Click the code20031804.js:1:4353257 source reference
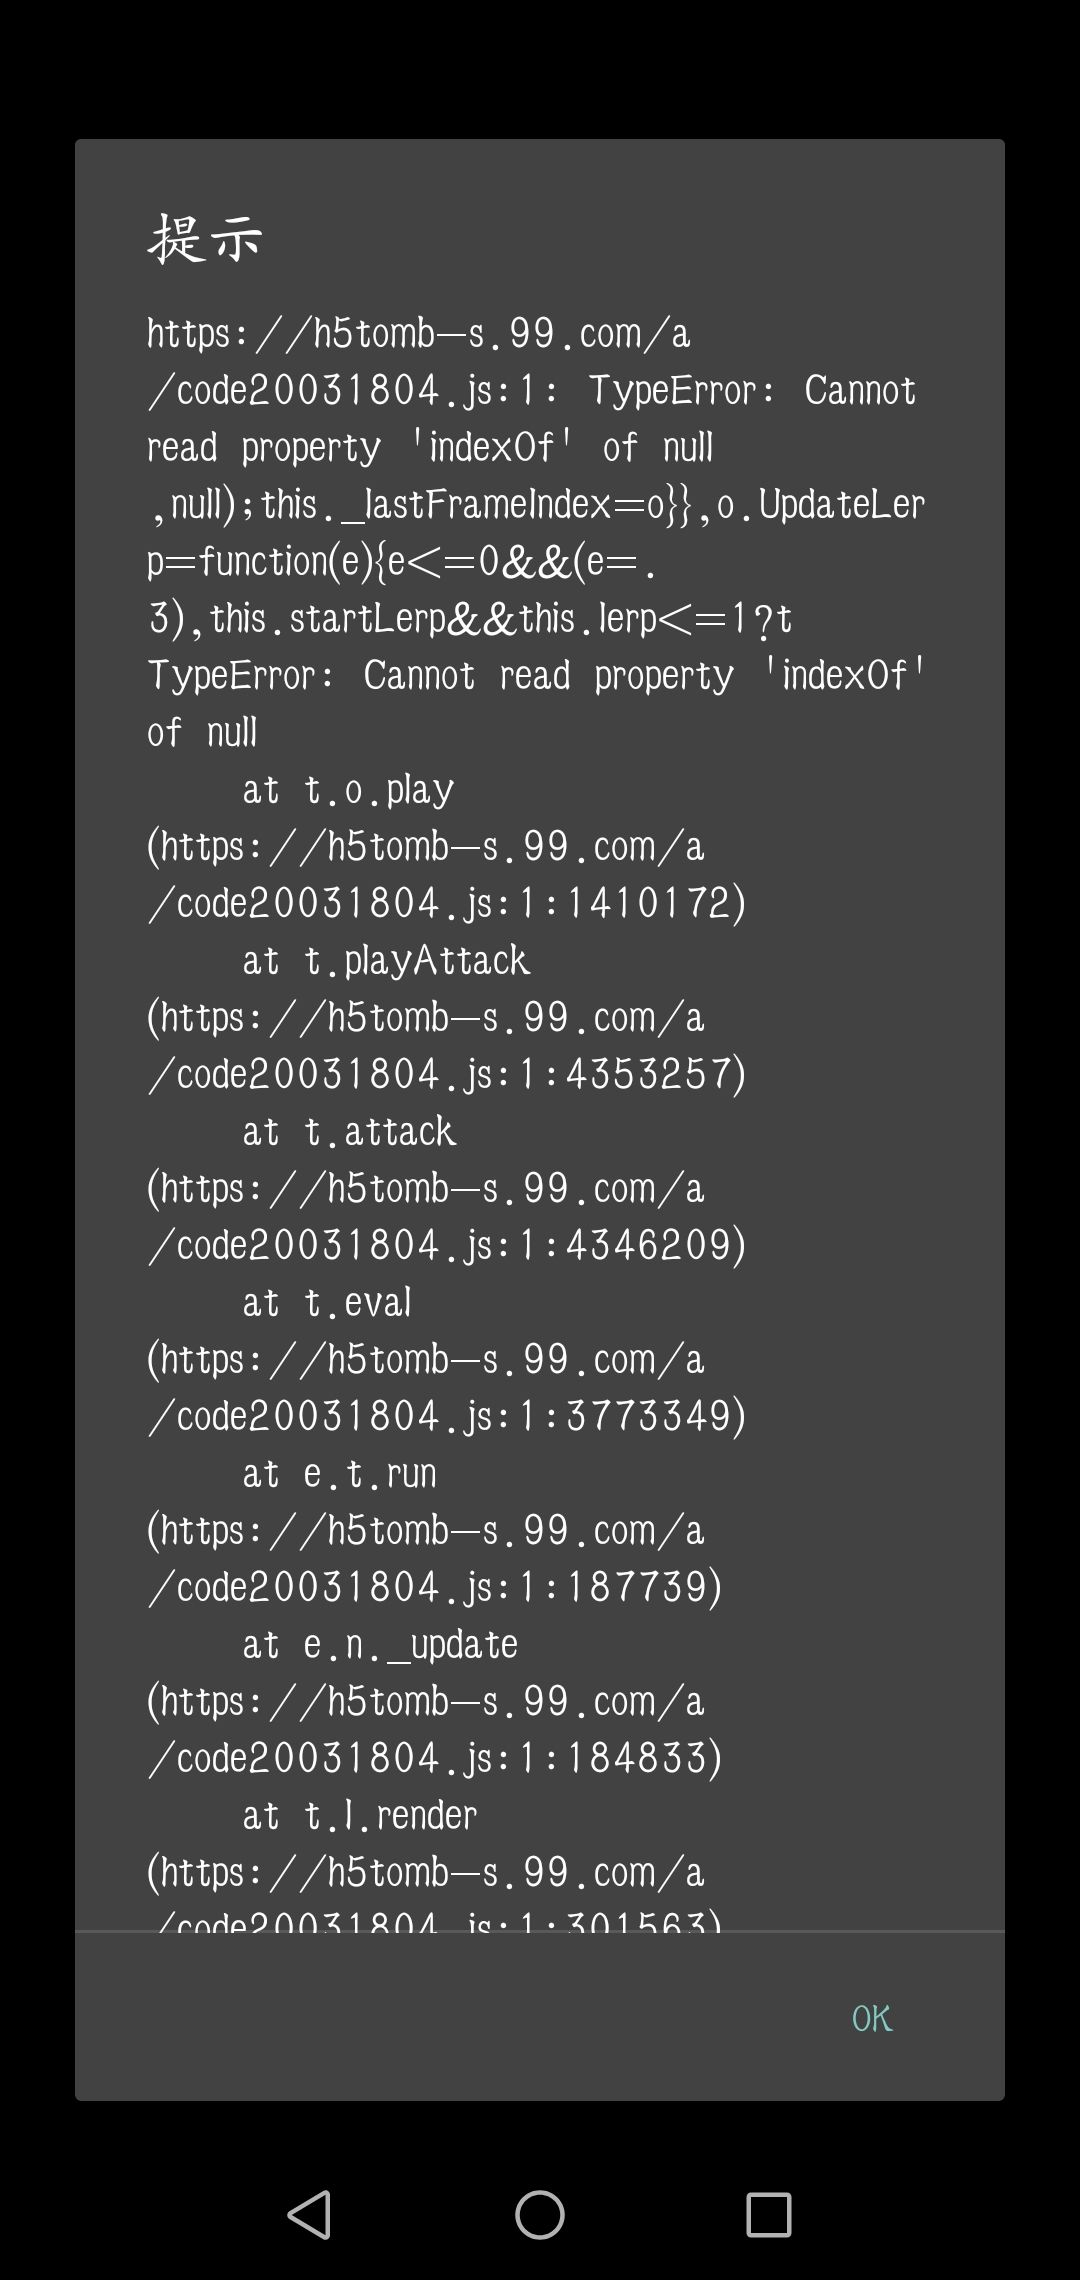This screenshot has width=1080, height=2280. (x=447, y=1075)
